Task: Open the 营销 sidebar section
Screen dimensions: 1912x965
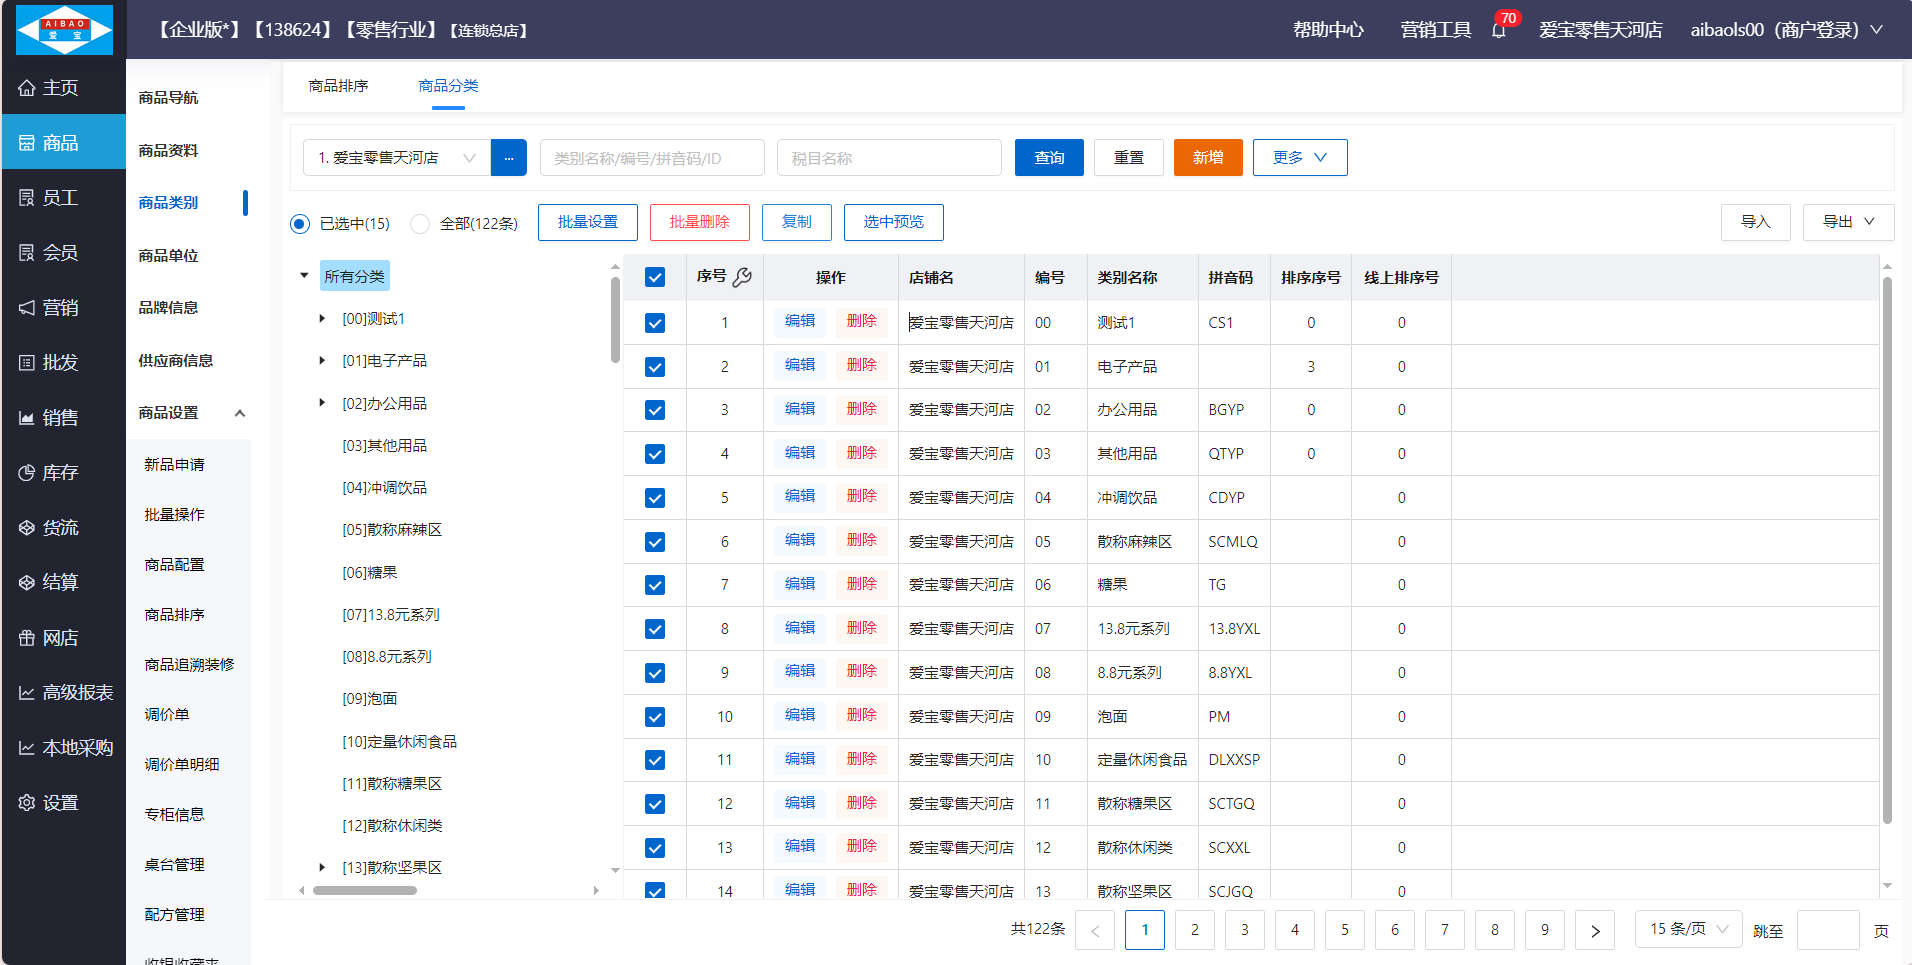Action: click(63, 308)
